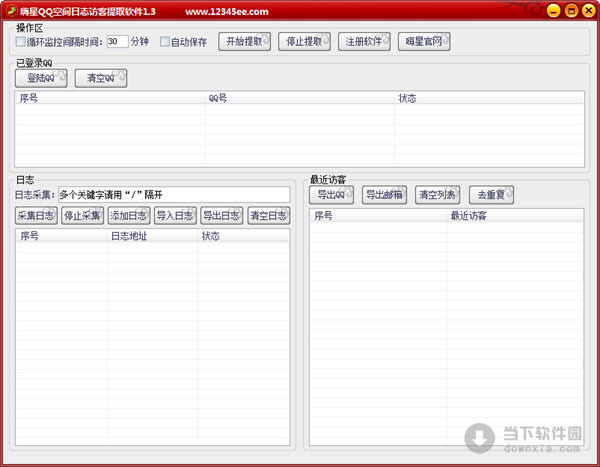Click the 导出日志 button
The height and width of the screenshot is (467, 600).
[x=222, y=216]
